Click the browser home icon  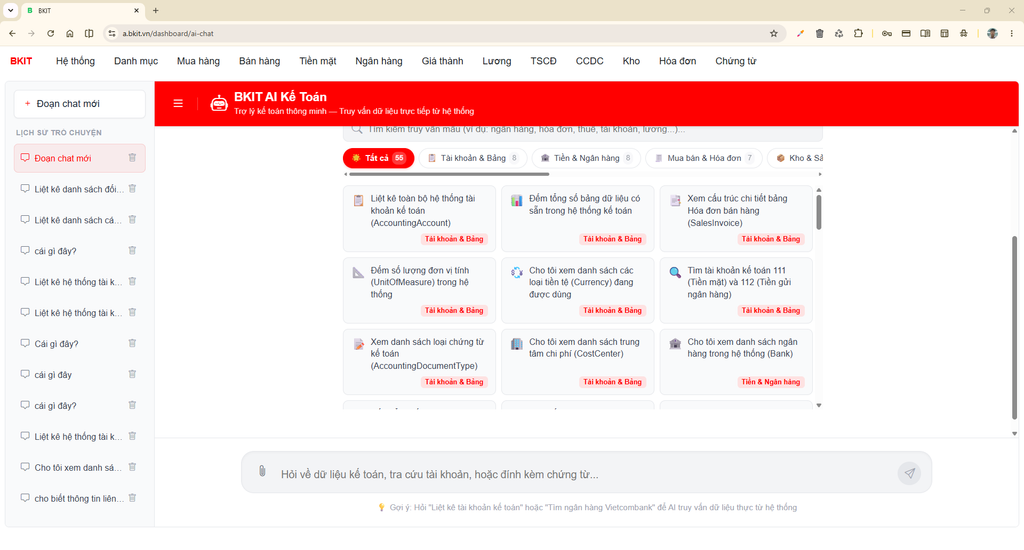click(x=69, y=33)
